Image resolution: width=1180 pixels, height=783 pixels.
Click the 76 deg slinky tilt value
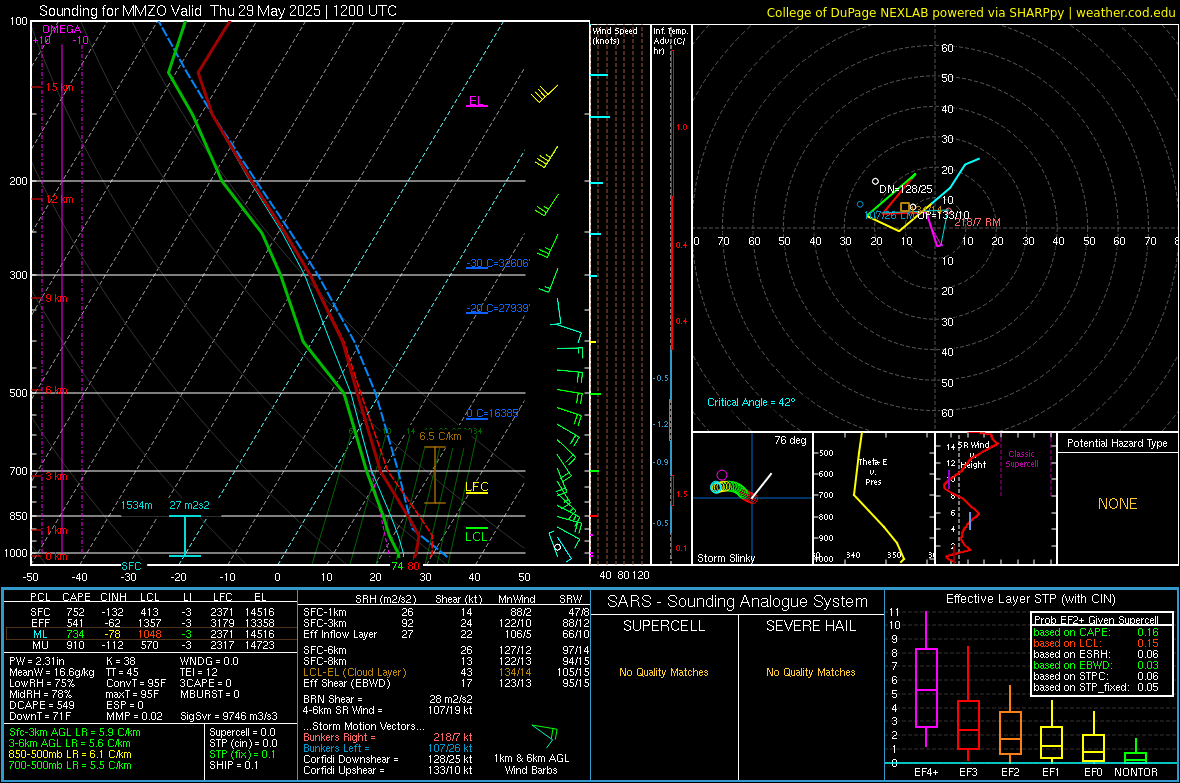(x=790, y=440)
